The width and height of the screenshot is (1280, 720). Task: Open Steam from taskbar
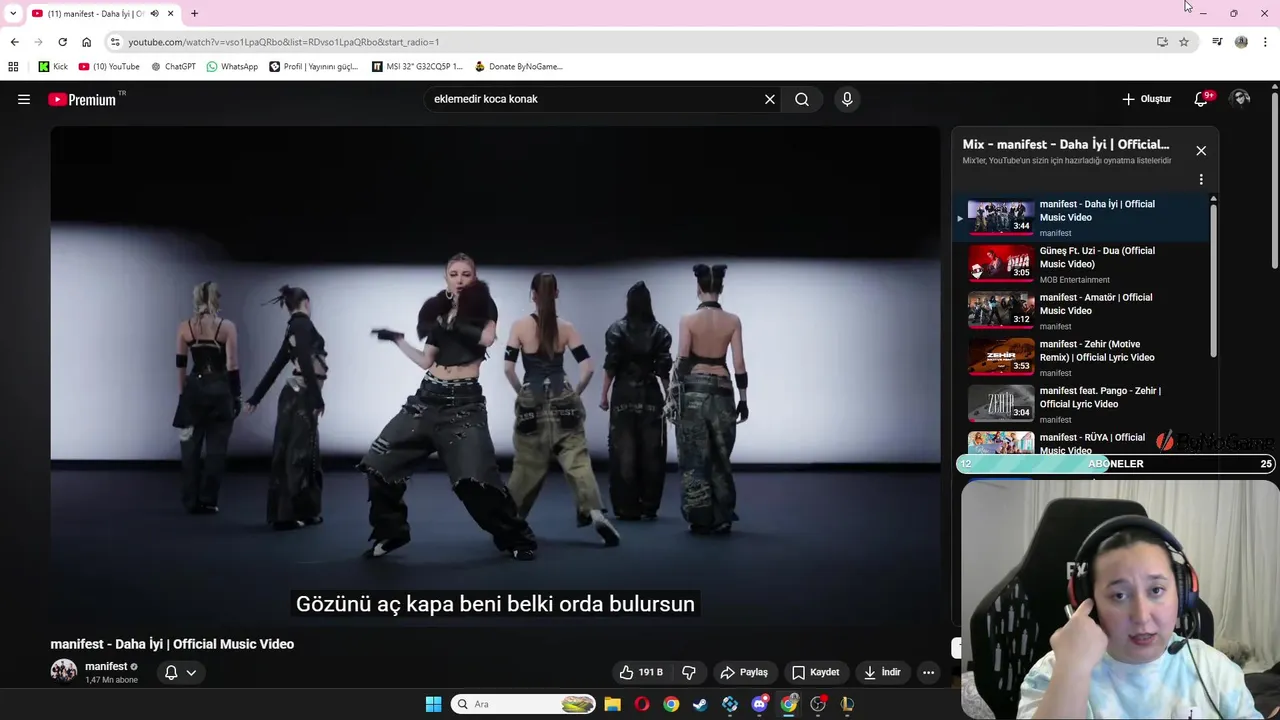(700, 704)
